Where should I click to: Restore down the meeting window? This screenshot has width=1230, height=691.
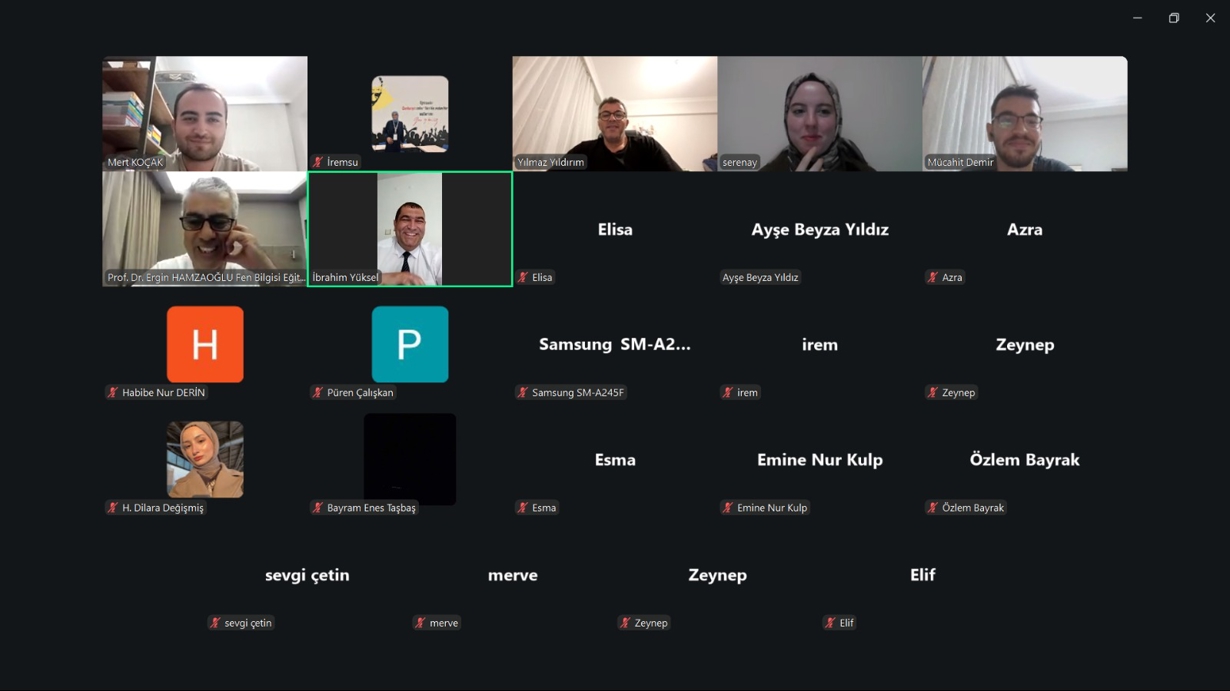1174,18
